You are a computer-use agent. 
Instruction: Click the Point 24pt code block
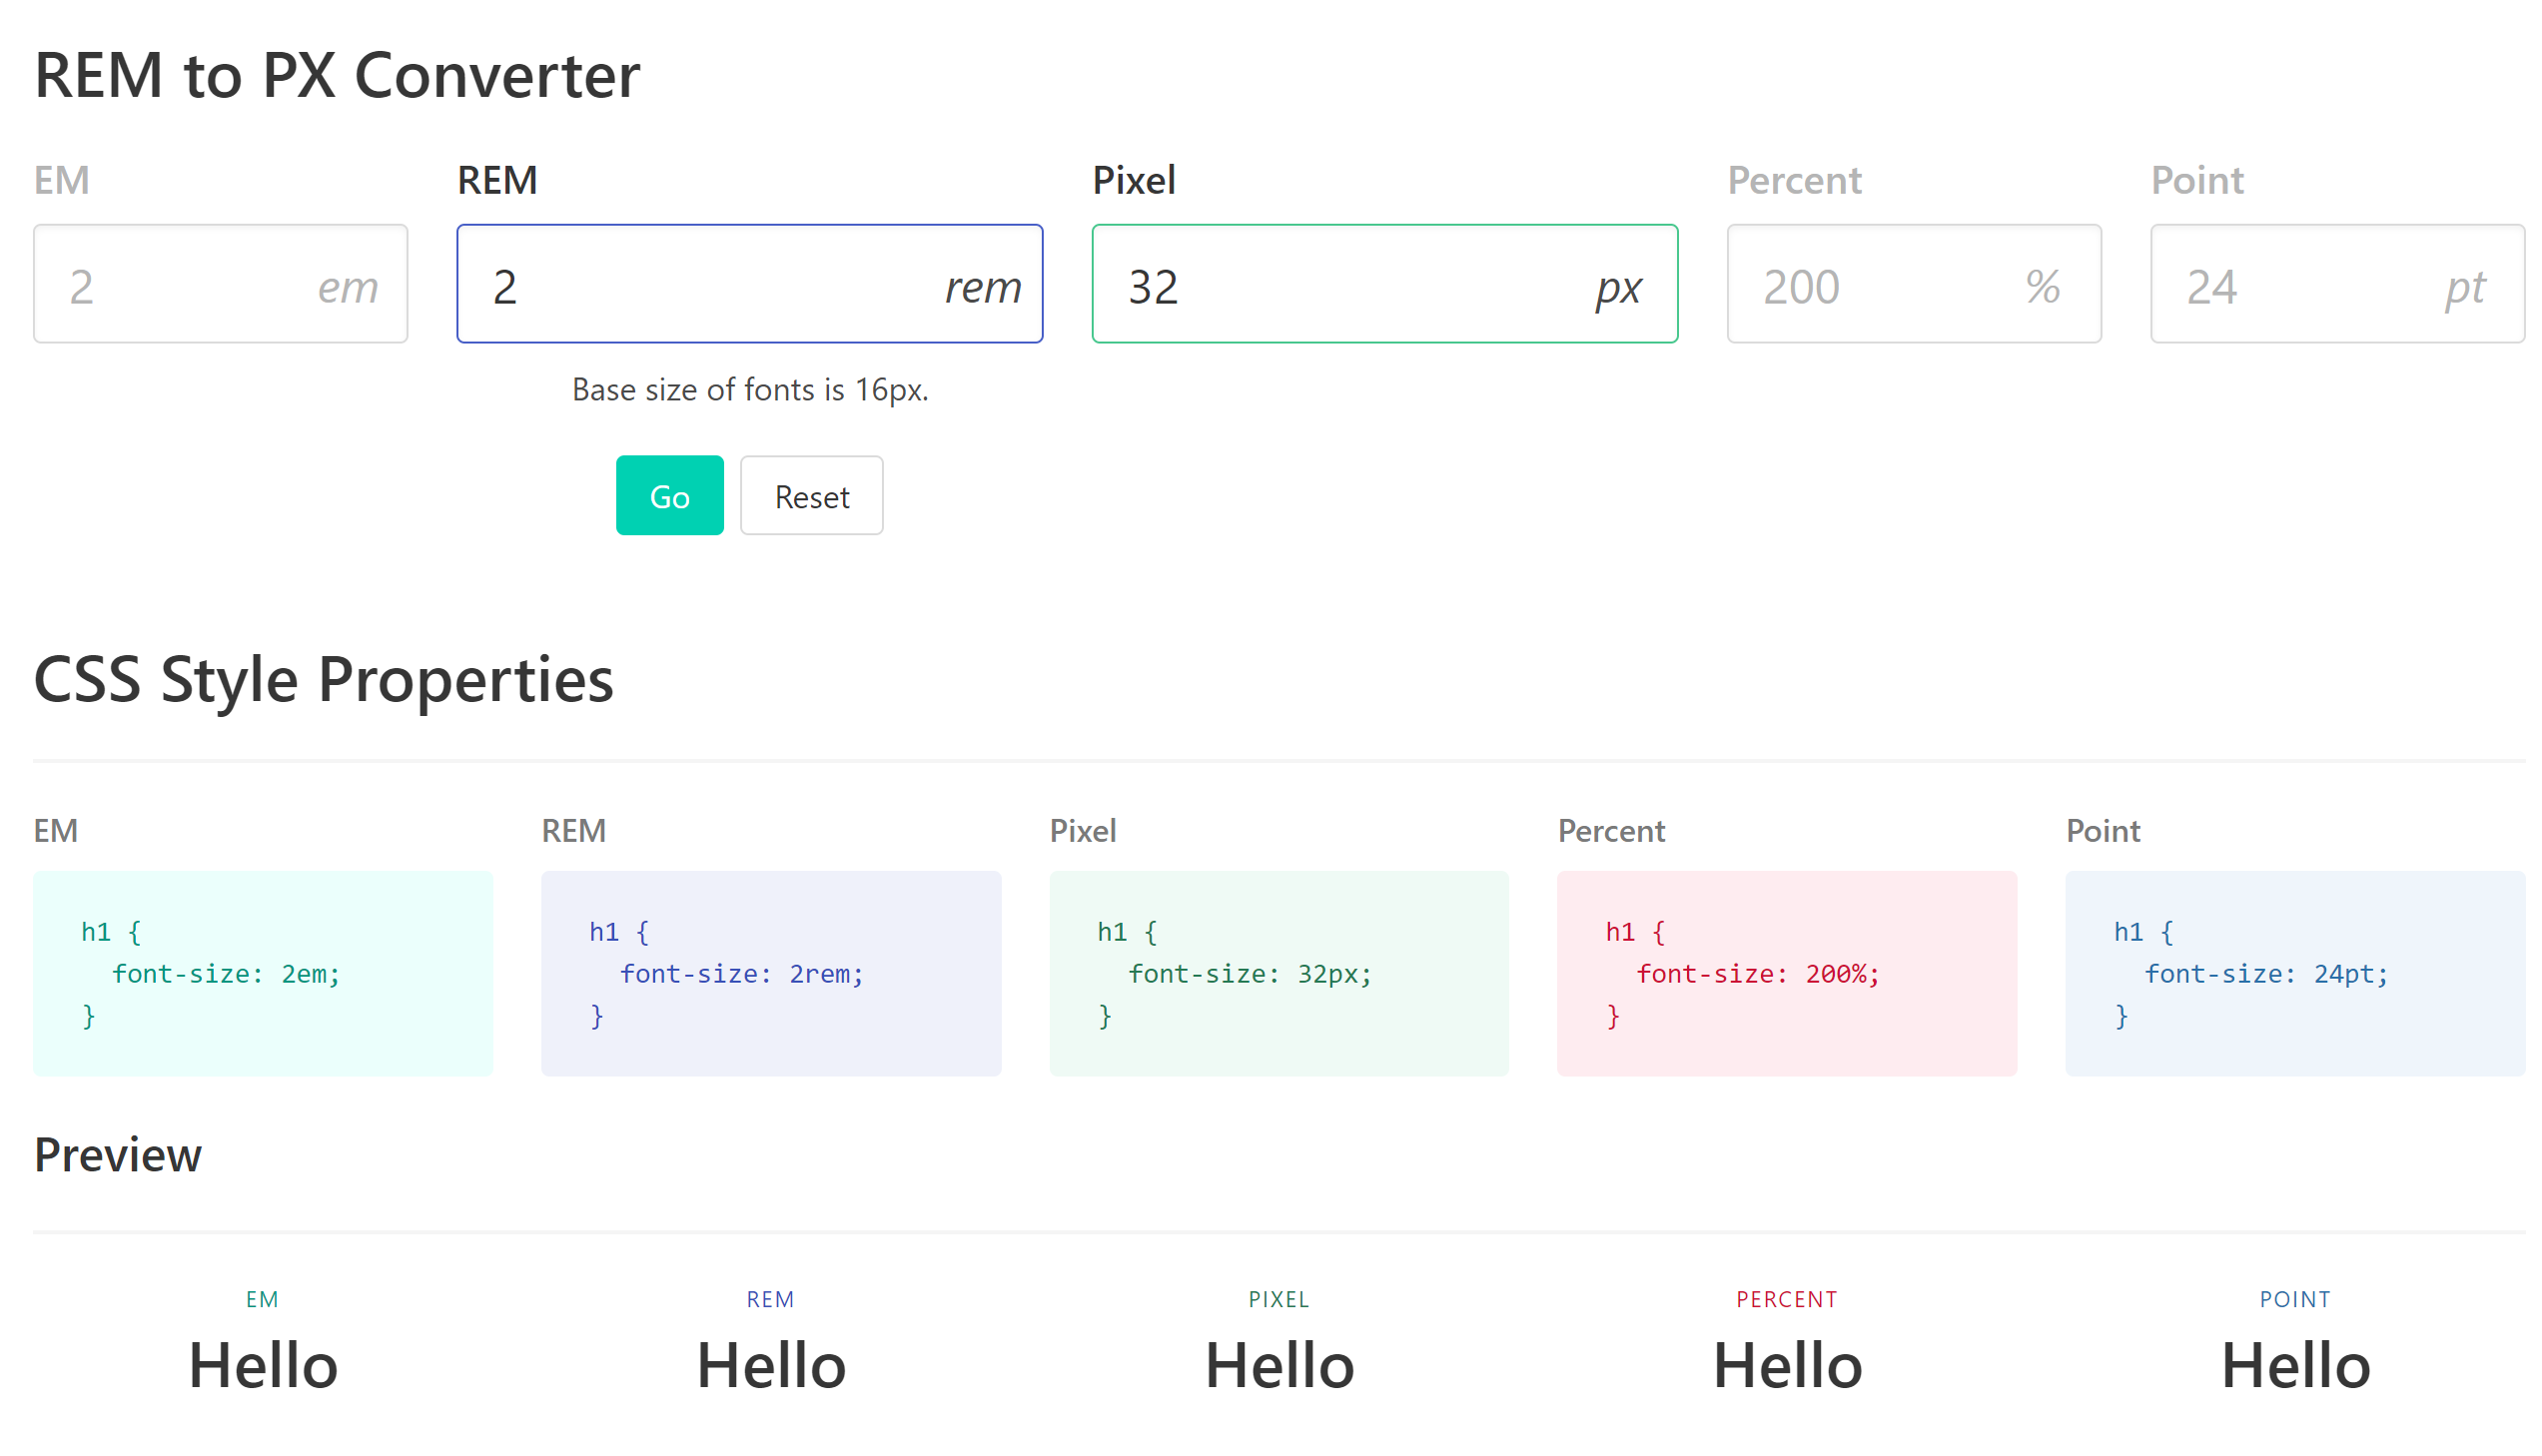tap(2294, 973)
